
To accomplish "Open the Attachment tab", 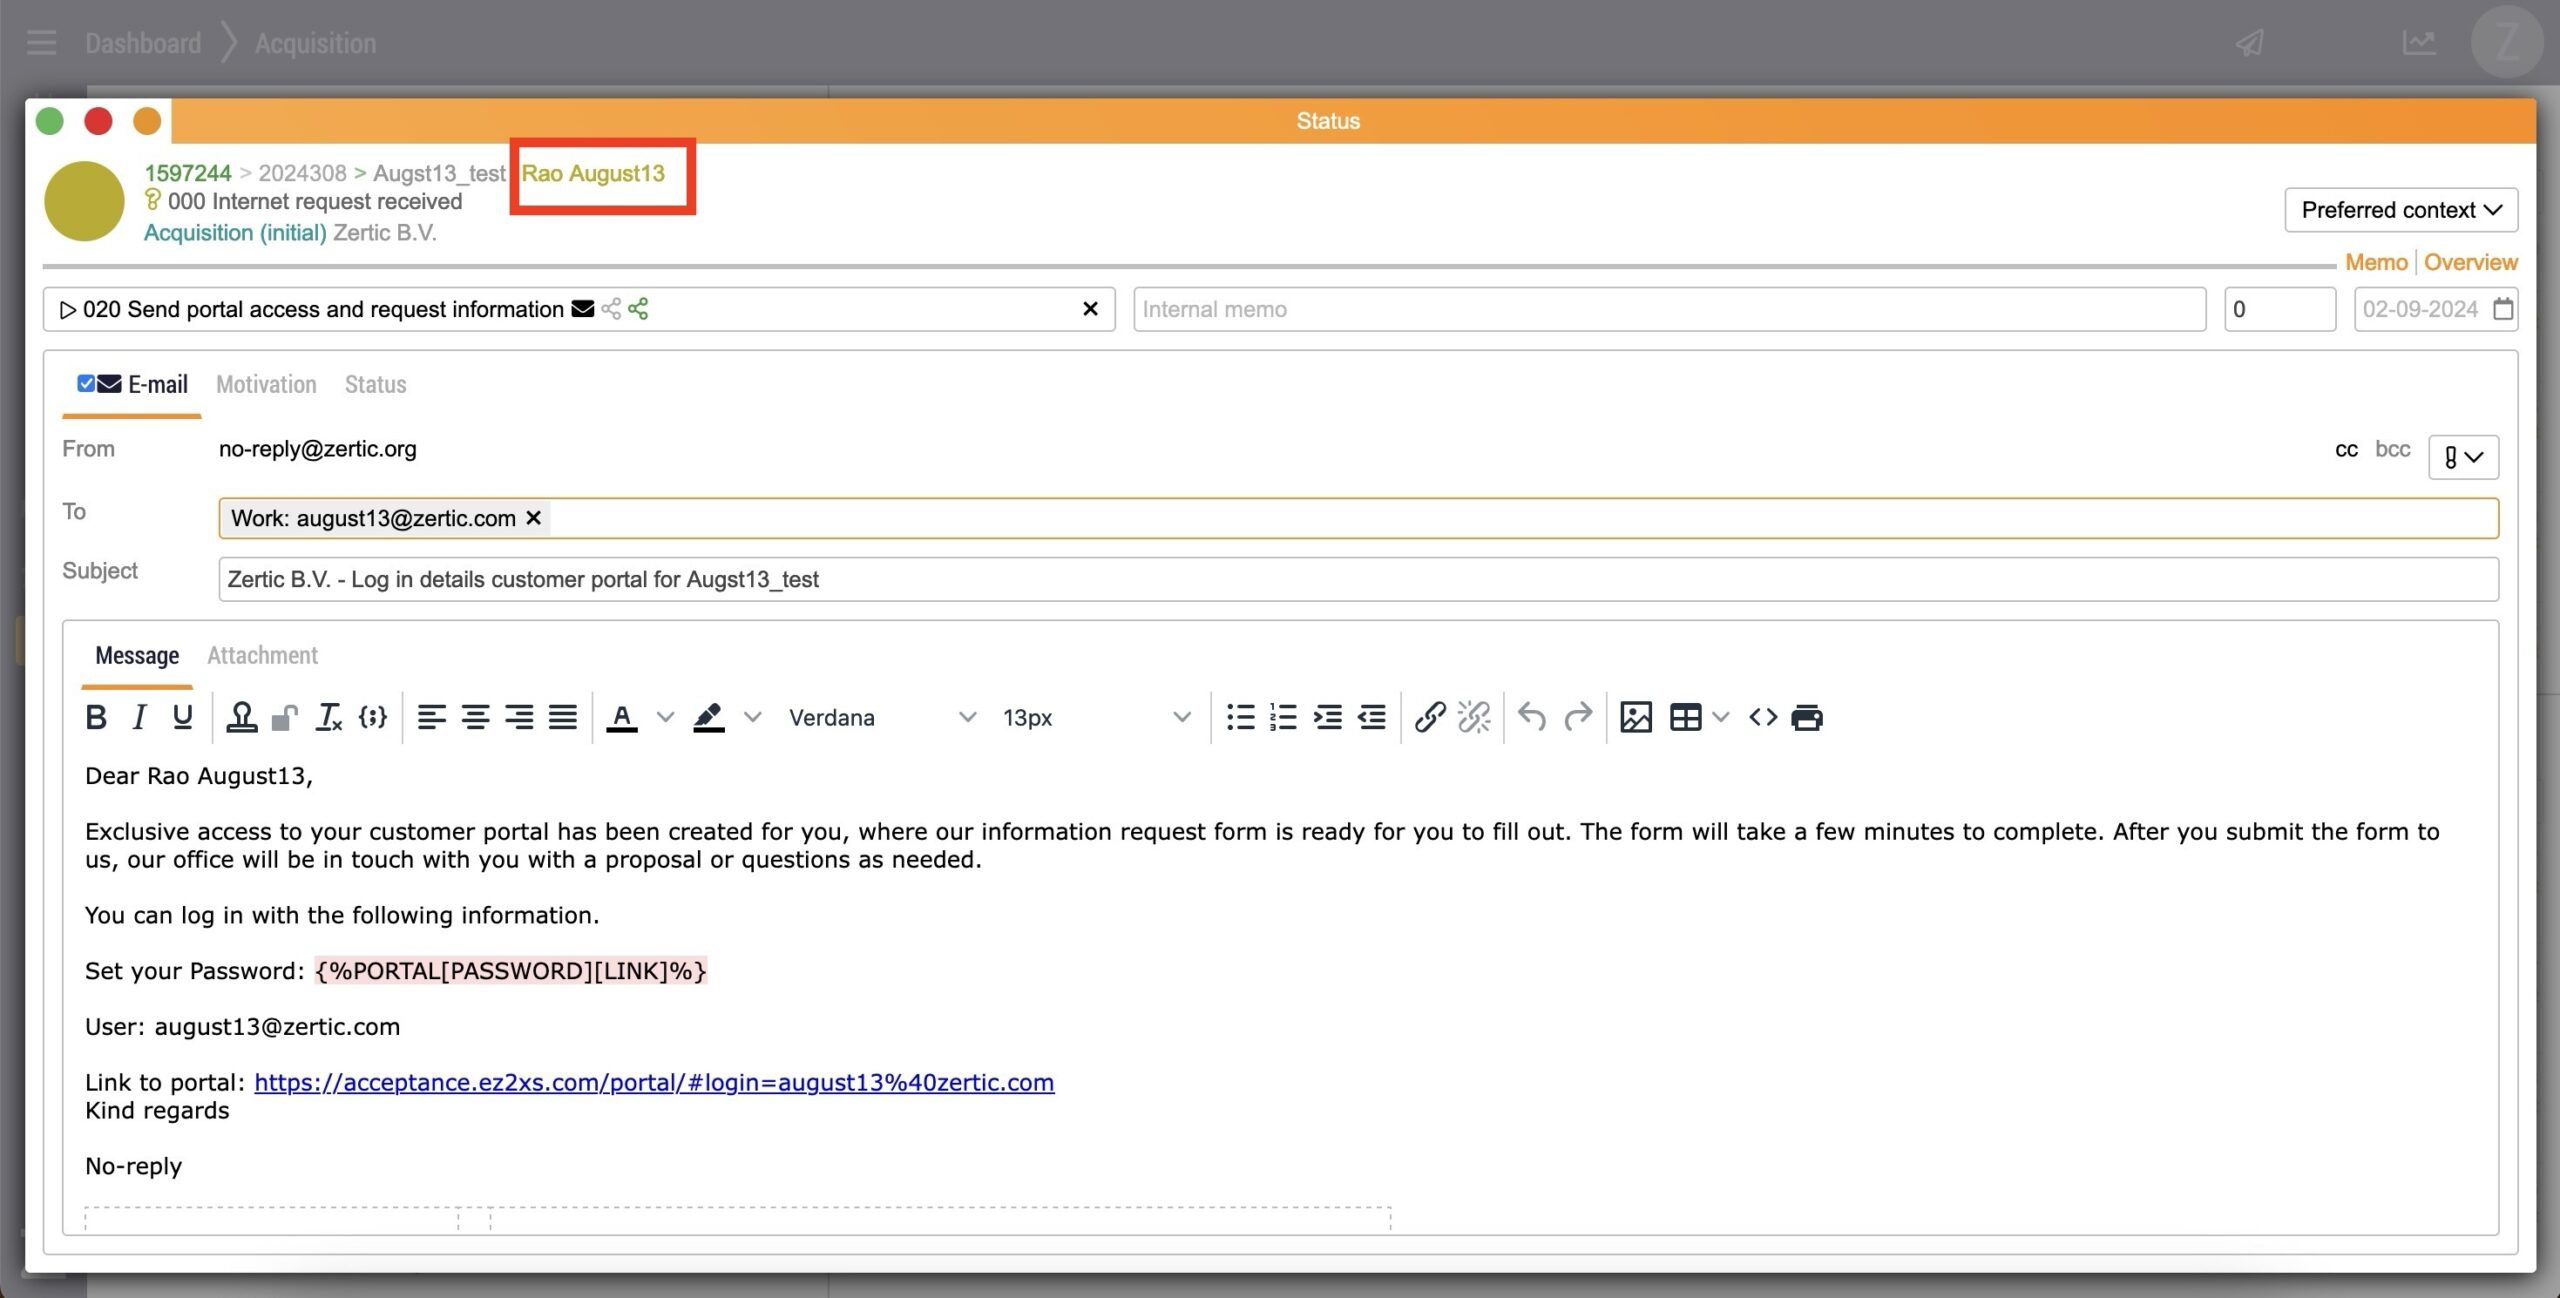I will (x=262, y=656).
